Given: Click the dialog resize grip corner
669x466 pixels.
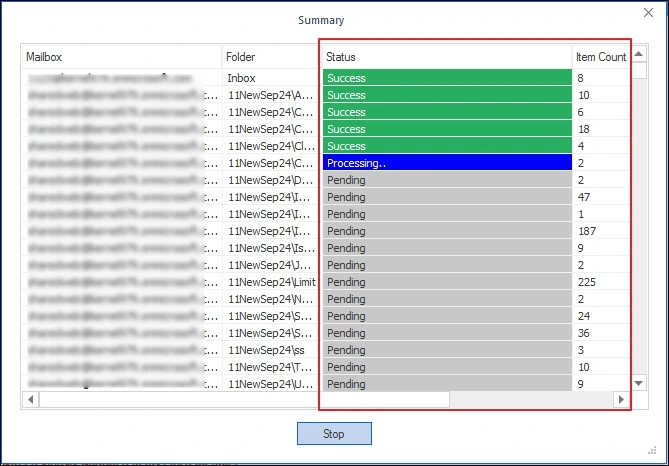Looking at the screenshot, I should click(x=652, y=450).
